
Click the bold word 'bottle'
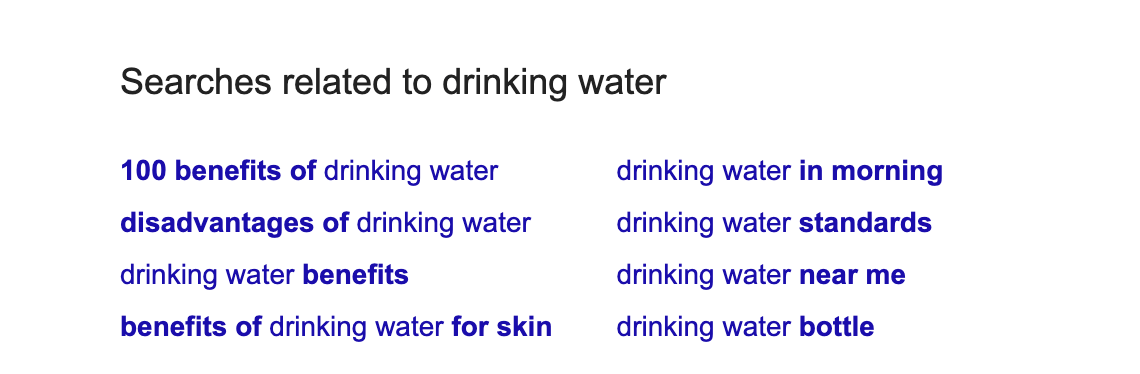tap(837, 327)
